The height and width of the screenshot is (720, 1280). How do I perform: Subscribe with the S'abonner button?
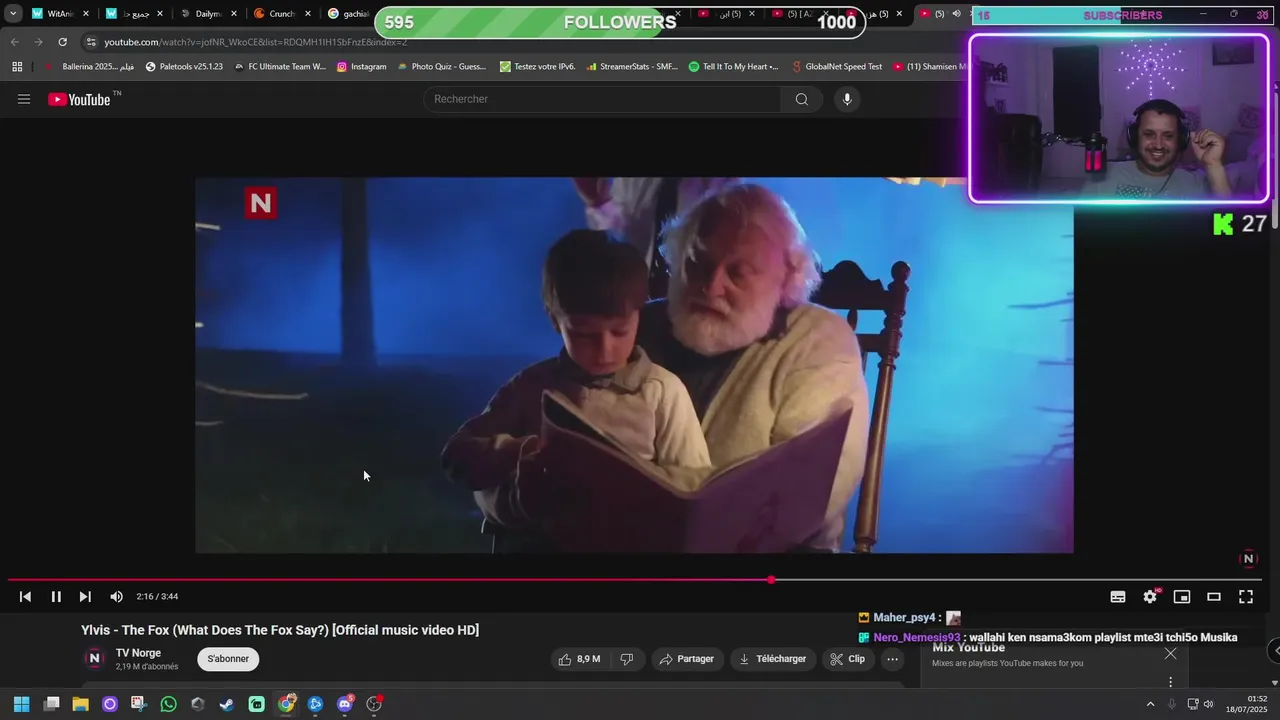point(228,659)
